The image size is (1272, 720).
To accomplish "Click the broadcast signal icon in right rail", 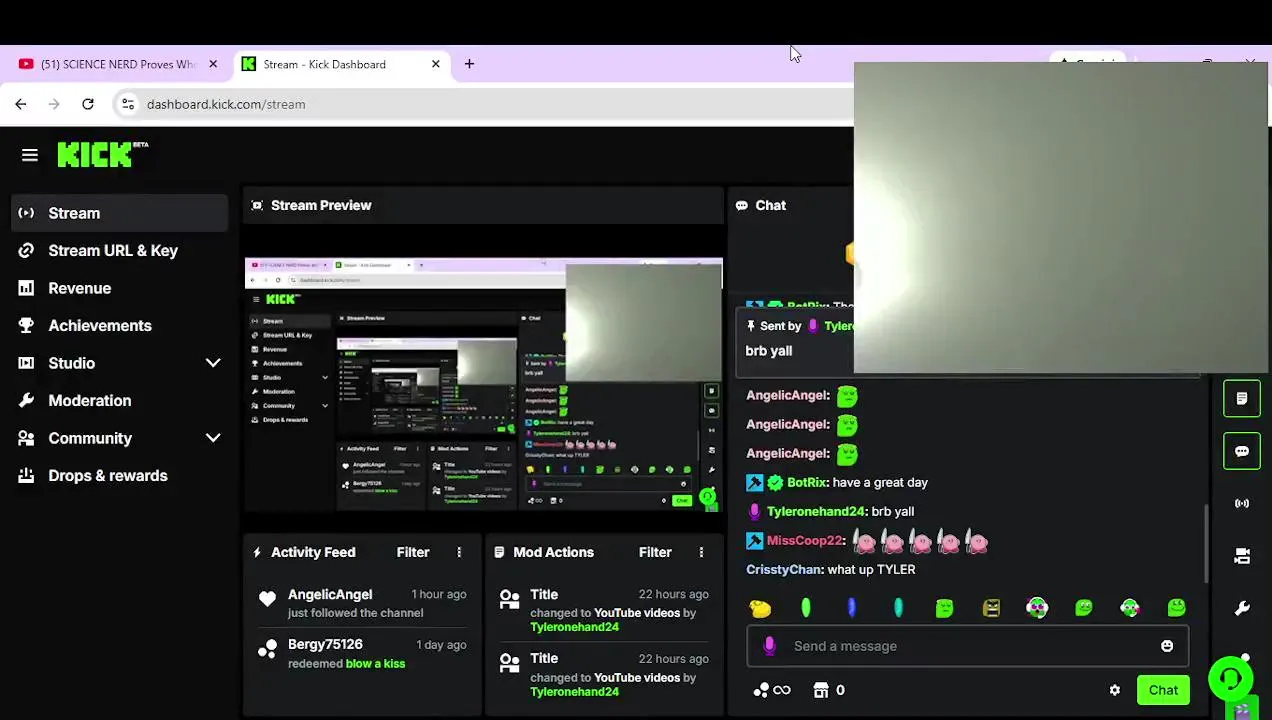I will tap(1242, 503).
